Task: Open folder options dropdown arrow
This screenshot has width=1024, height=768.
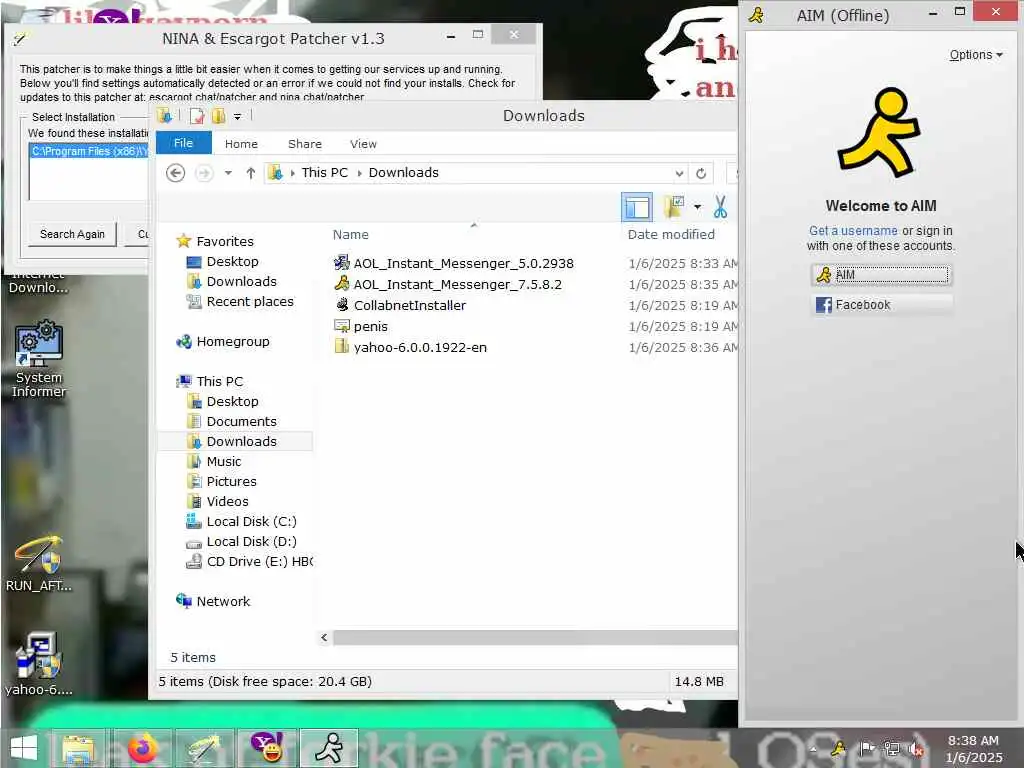Action: coord(697,207)
